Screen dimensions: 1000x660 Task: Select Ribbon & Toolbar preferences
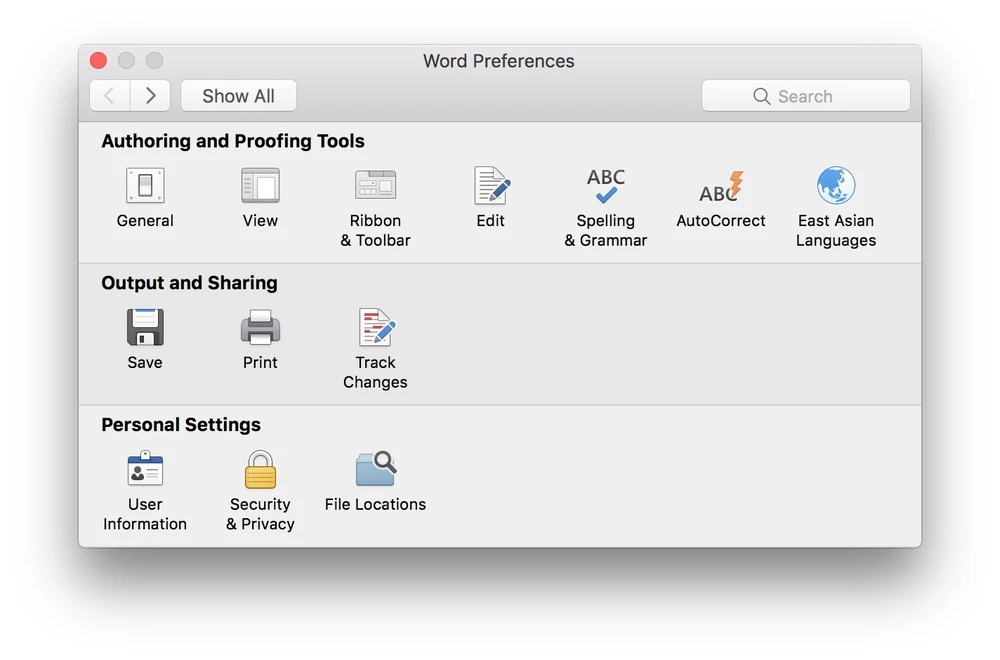click(x=375, y=187)
